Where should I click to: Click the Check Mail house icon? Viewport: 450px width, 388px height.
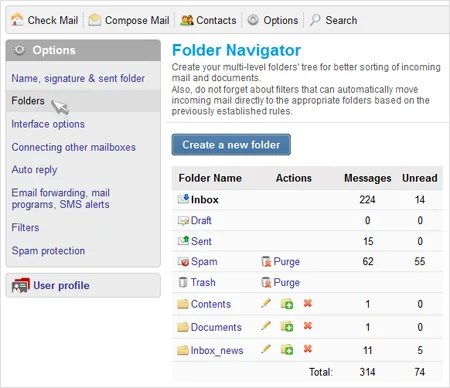pyautogui.click(x=17, y=20)
